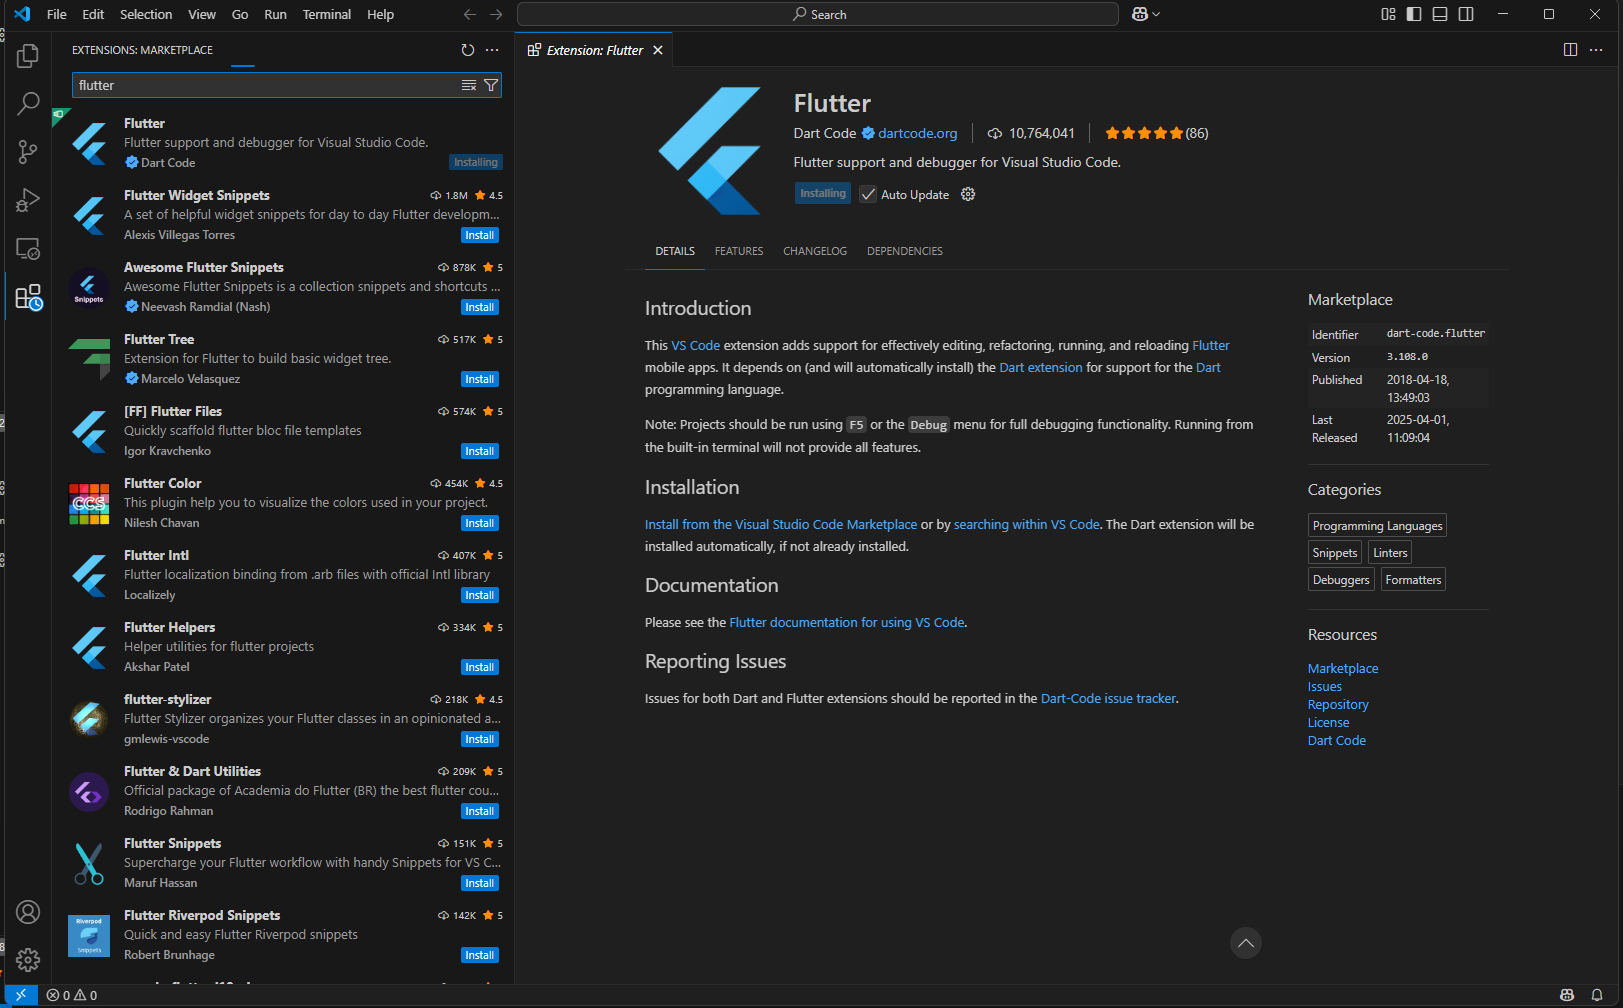Clear extensions search results
The height and width of the screenshot is (1008, 1623).
tap(469, 85)
